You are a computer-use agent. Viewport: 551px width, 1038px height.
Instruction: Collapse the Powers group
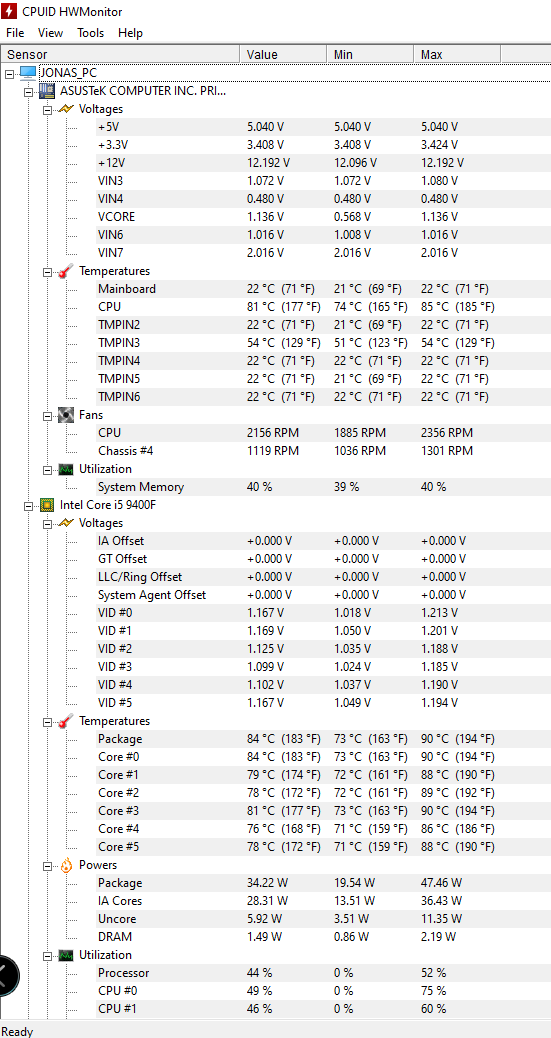point(47,866)
